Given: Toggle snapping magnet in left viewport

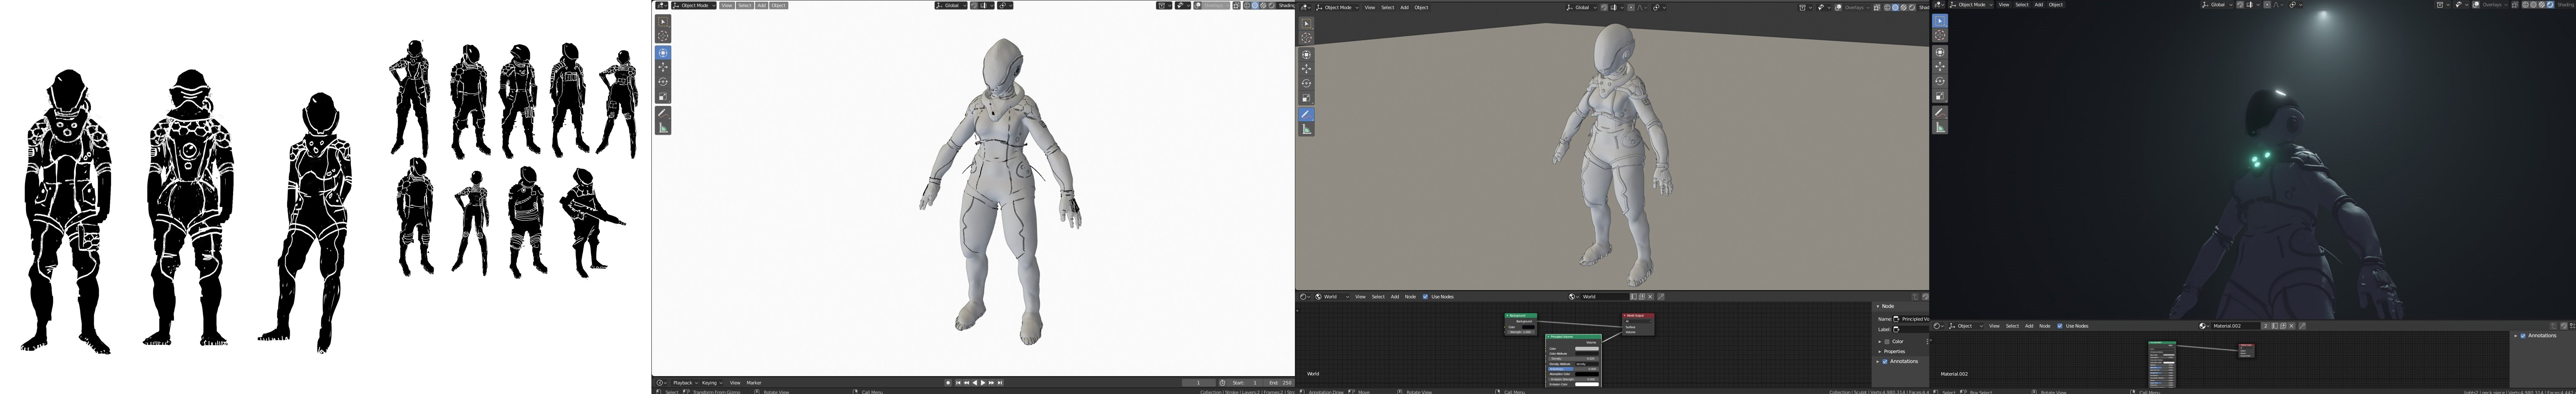Looking at the screenshot, I should click(x=974, y=6).
